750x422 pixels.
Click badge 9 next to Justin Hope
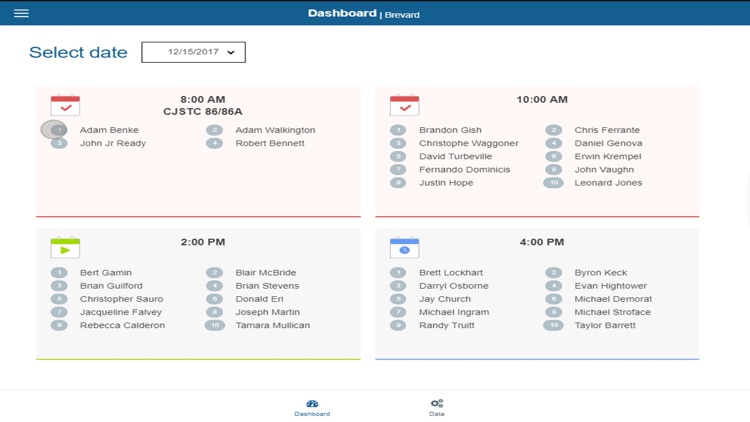(x=398, y=183)
